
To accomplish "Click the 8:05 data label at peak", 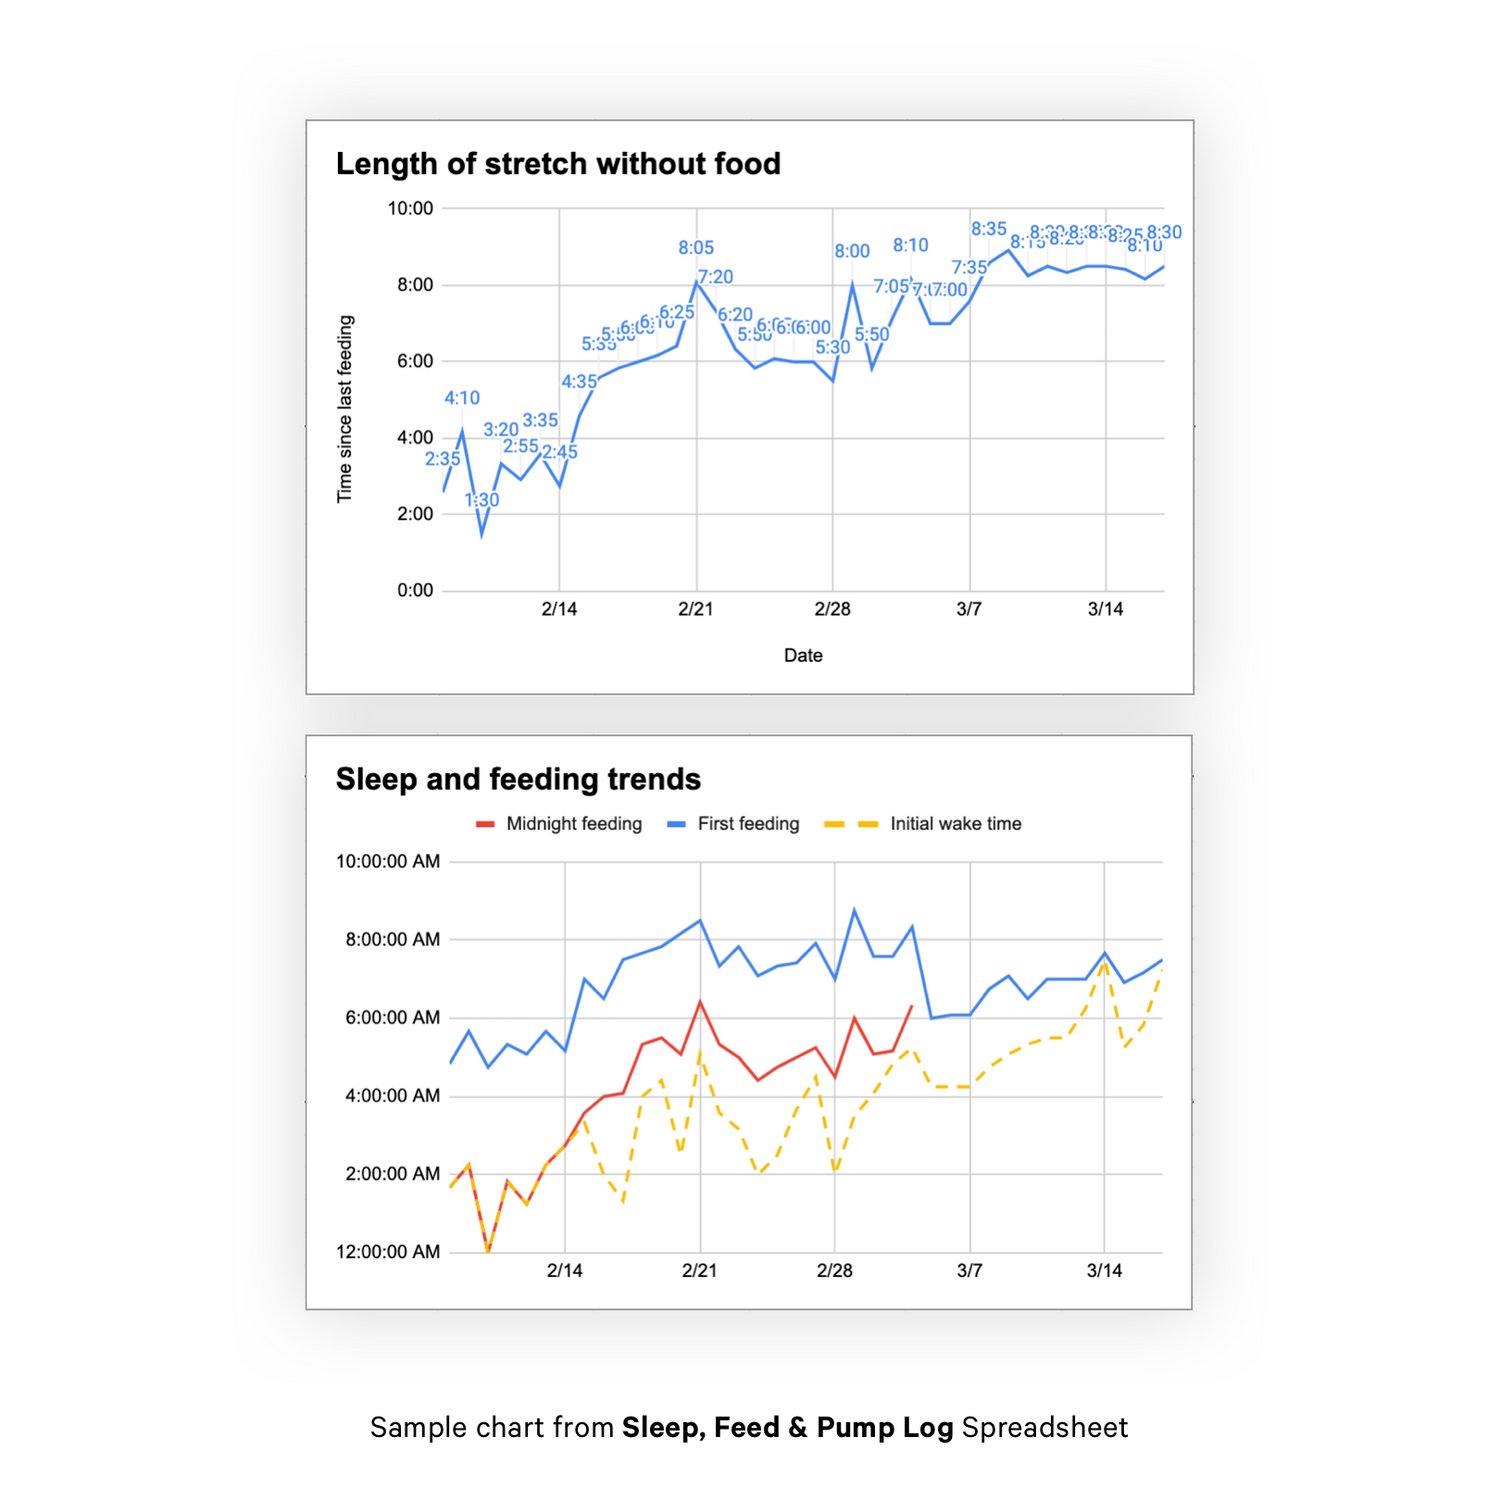I will point(696,248).
